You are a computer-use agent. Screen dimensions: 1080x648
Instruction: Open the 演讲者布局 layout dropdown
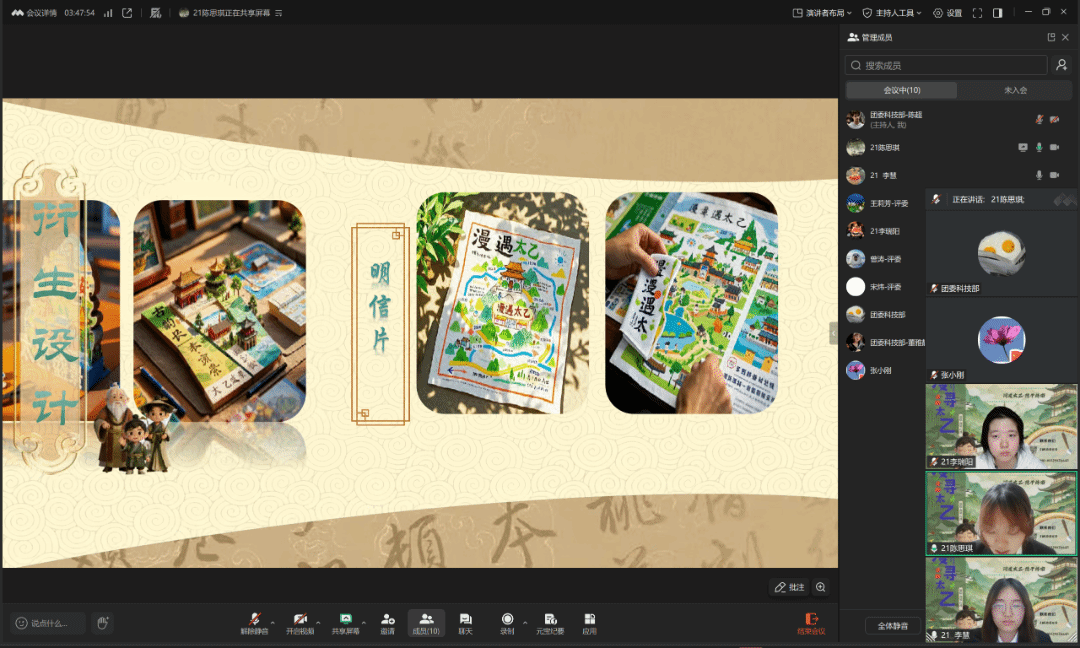[823, 13]
